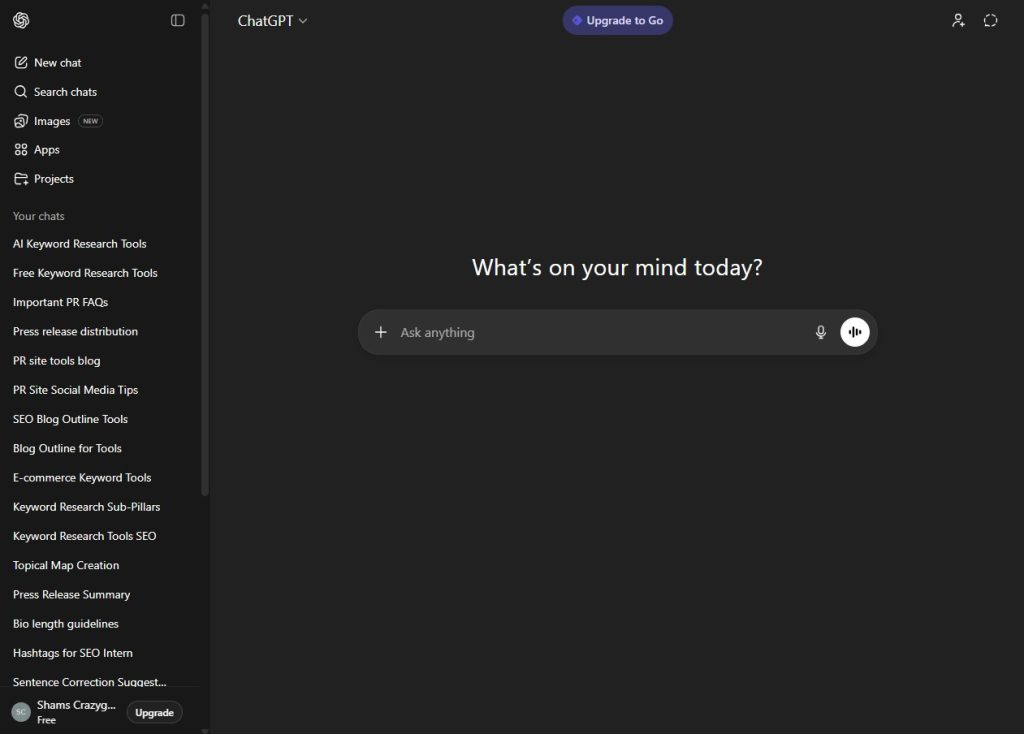Open Press Release Summary chat
The image size is (1024, 734).
tap(99, 595)
